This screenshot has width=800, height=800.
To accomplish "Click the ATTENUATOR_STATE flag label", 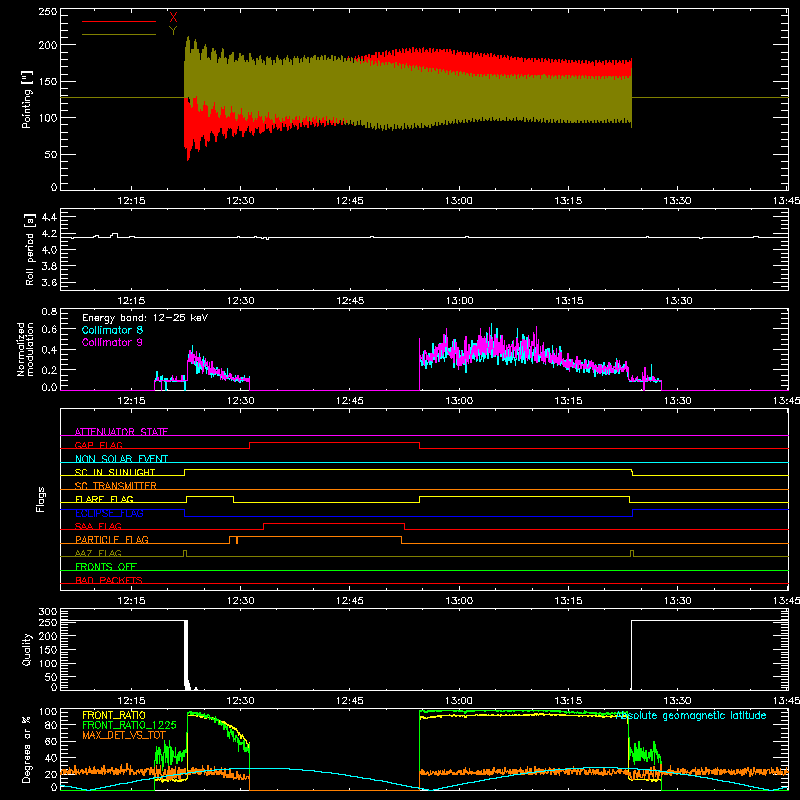I will 121,432.
